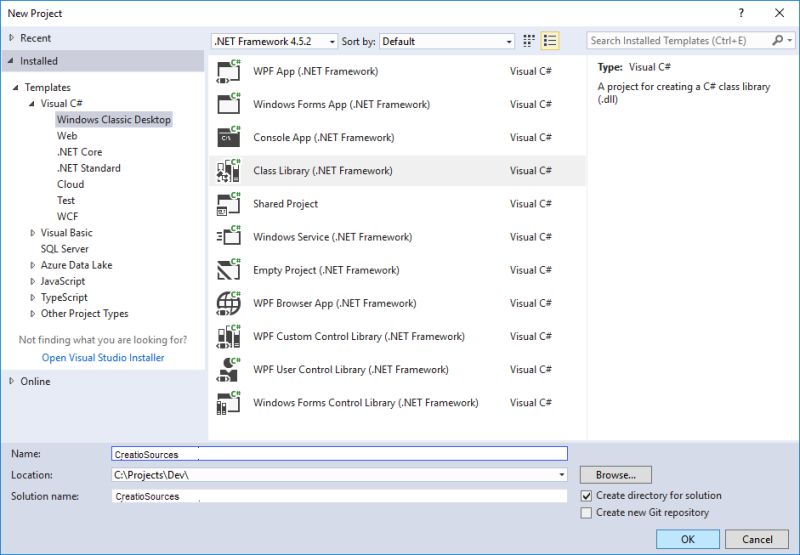Expand Other Project Types node

click(32, 314)
